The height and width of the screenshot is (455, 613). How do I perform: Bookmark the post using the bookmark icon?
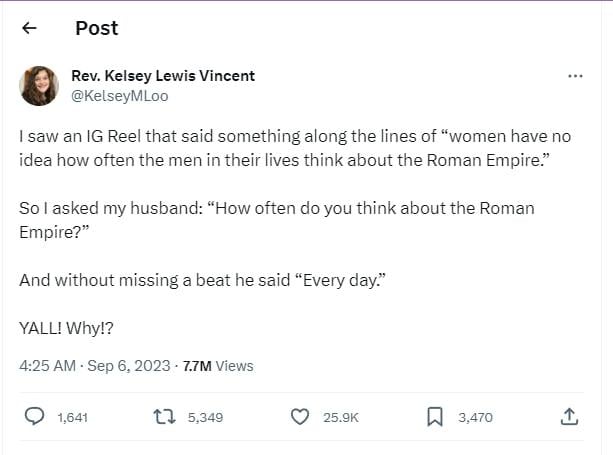click(435, 417)
